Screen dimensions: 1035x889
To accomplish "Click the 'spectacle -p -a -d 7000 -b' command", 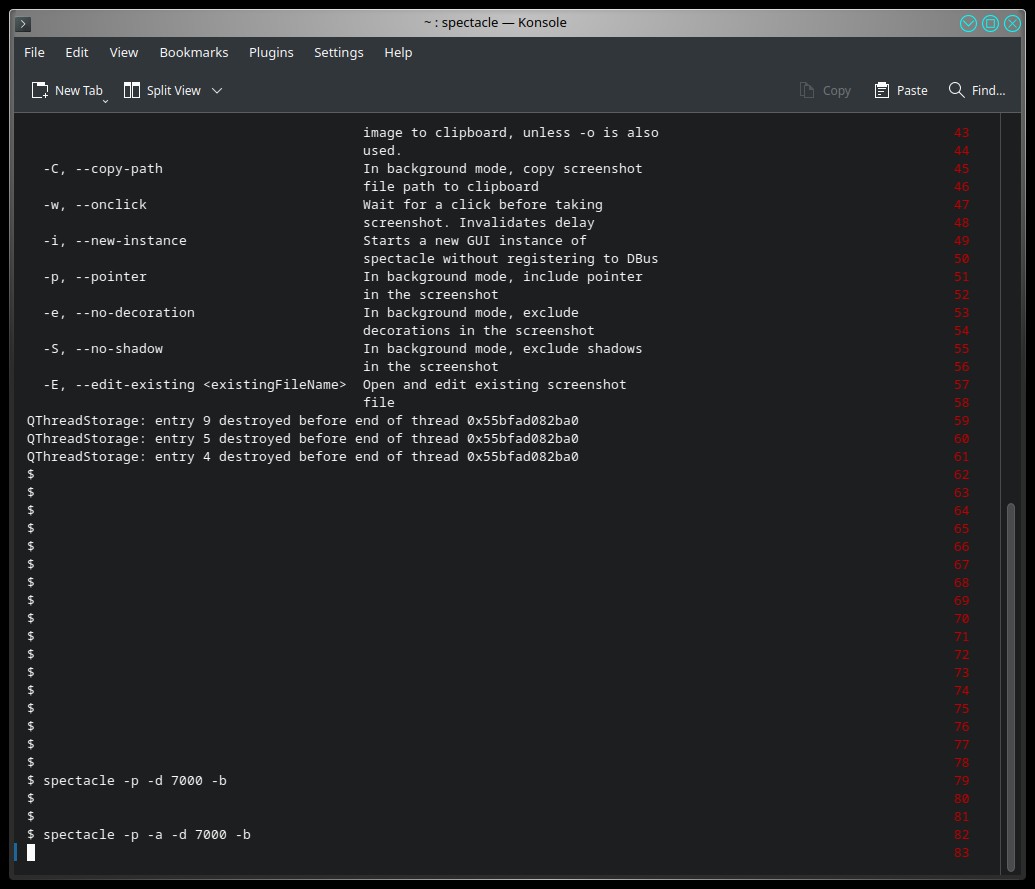I will [x=147, y=835].
